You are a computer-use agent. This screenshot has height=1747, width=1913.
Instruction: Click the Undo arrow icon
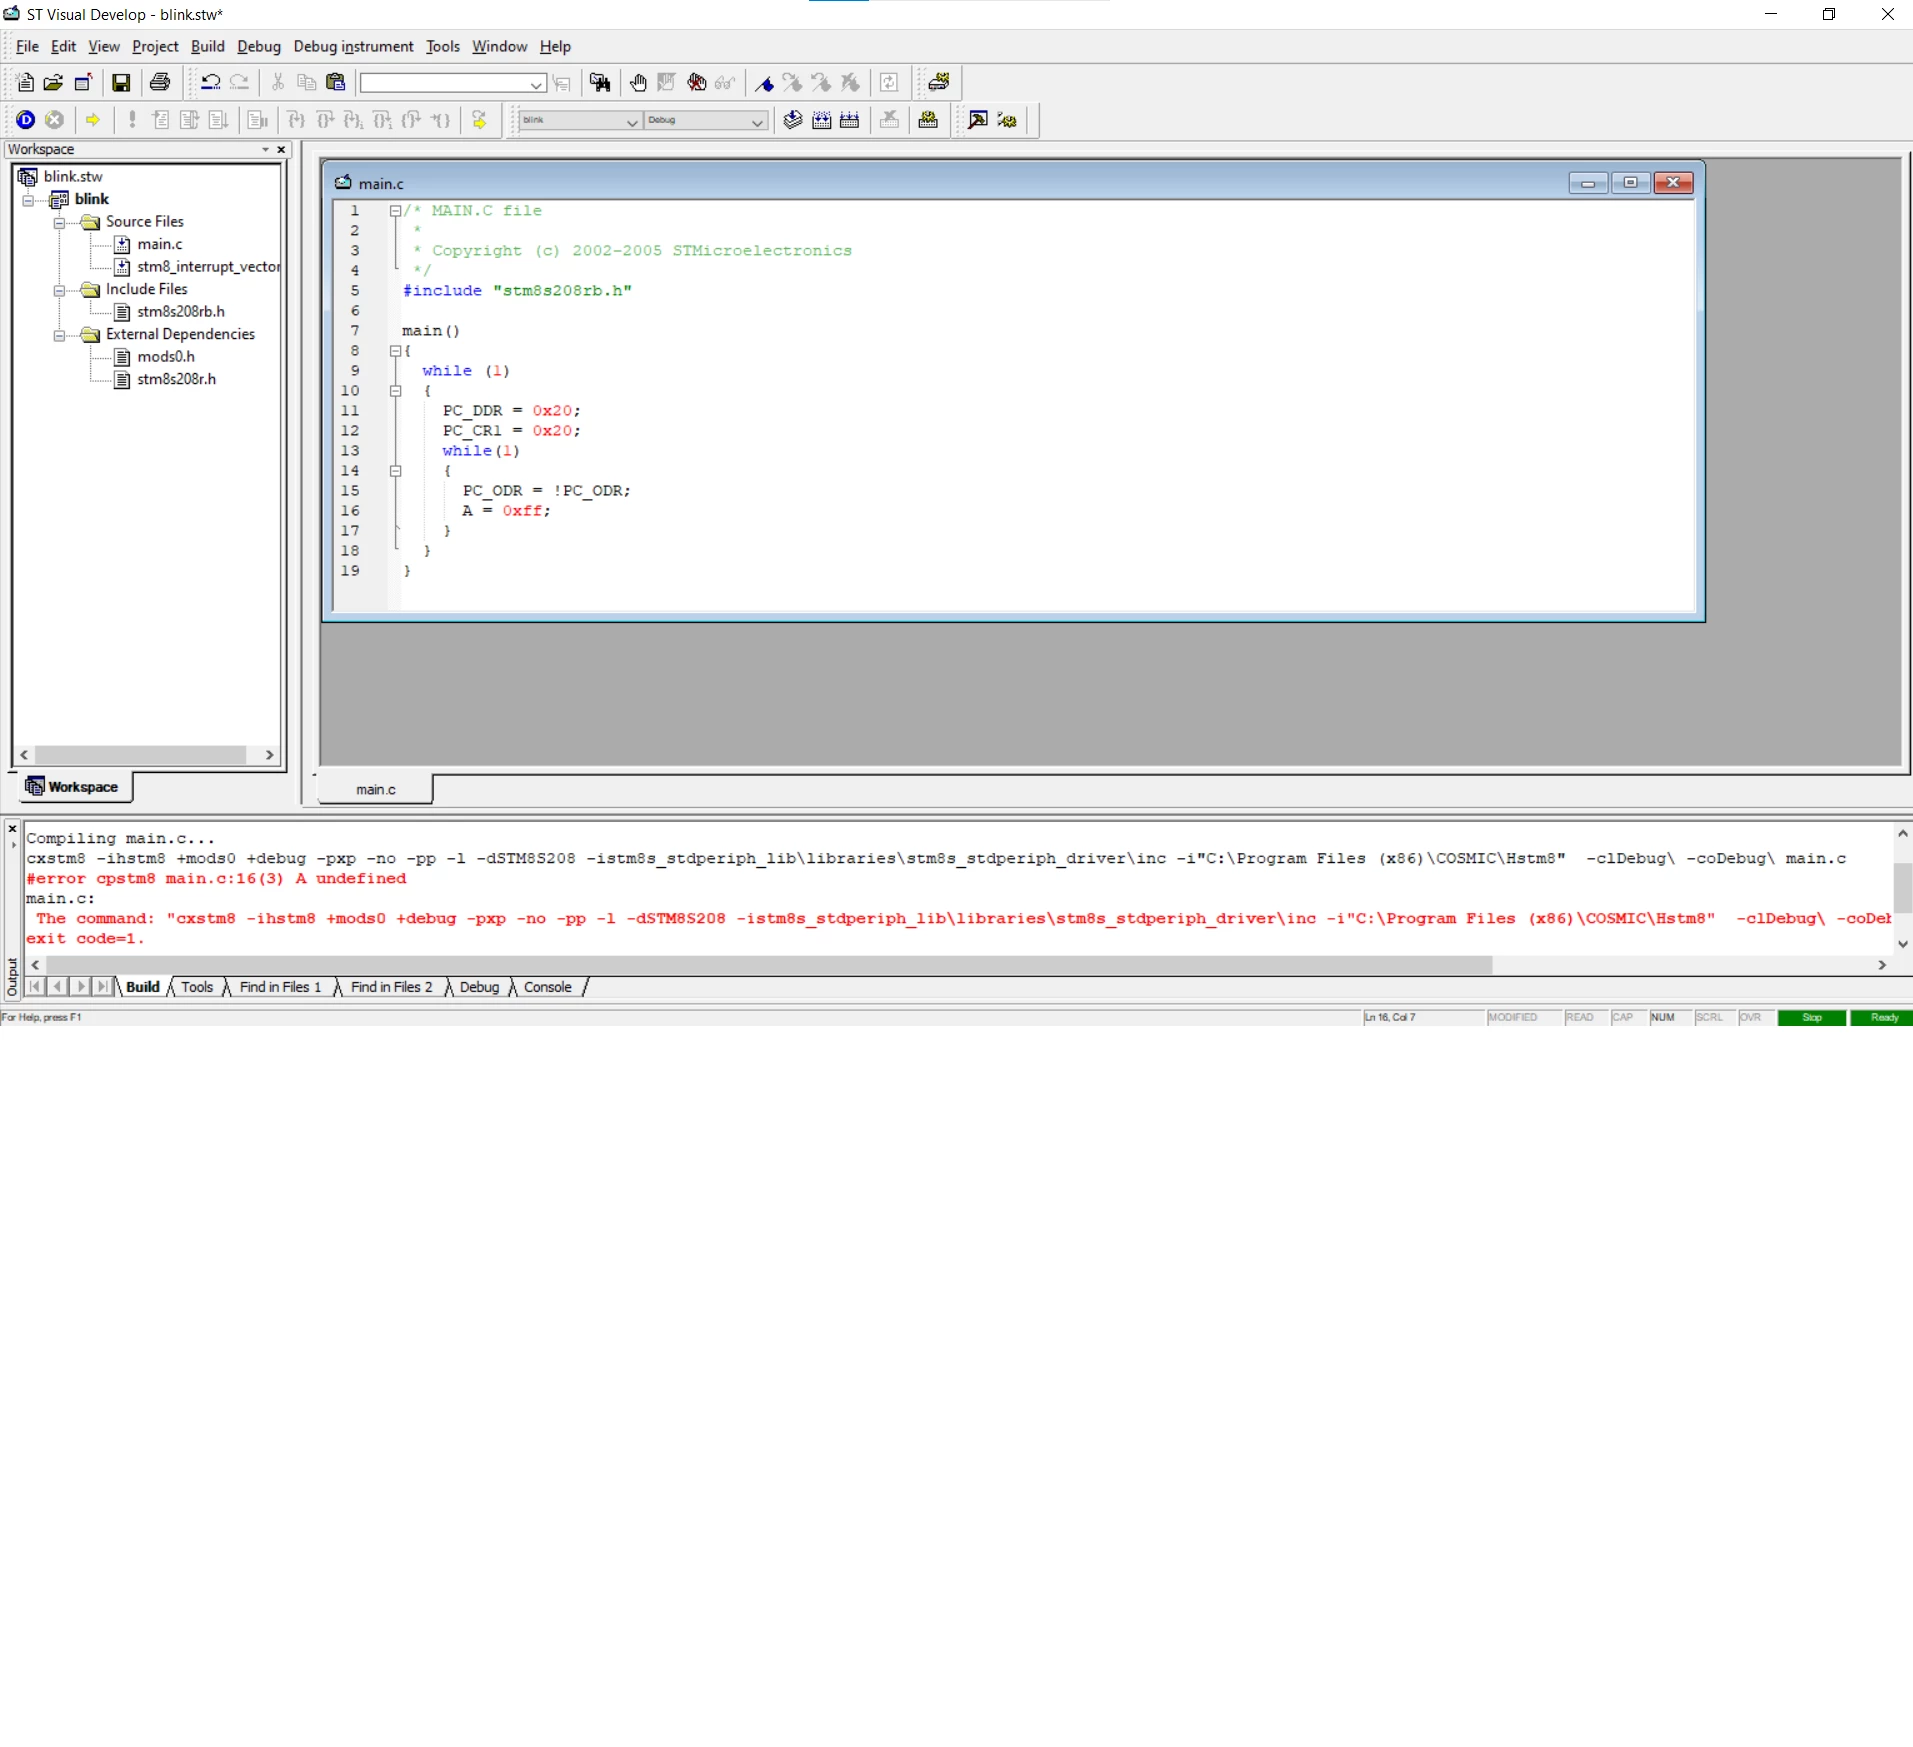click(x=210, y=83)
